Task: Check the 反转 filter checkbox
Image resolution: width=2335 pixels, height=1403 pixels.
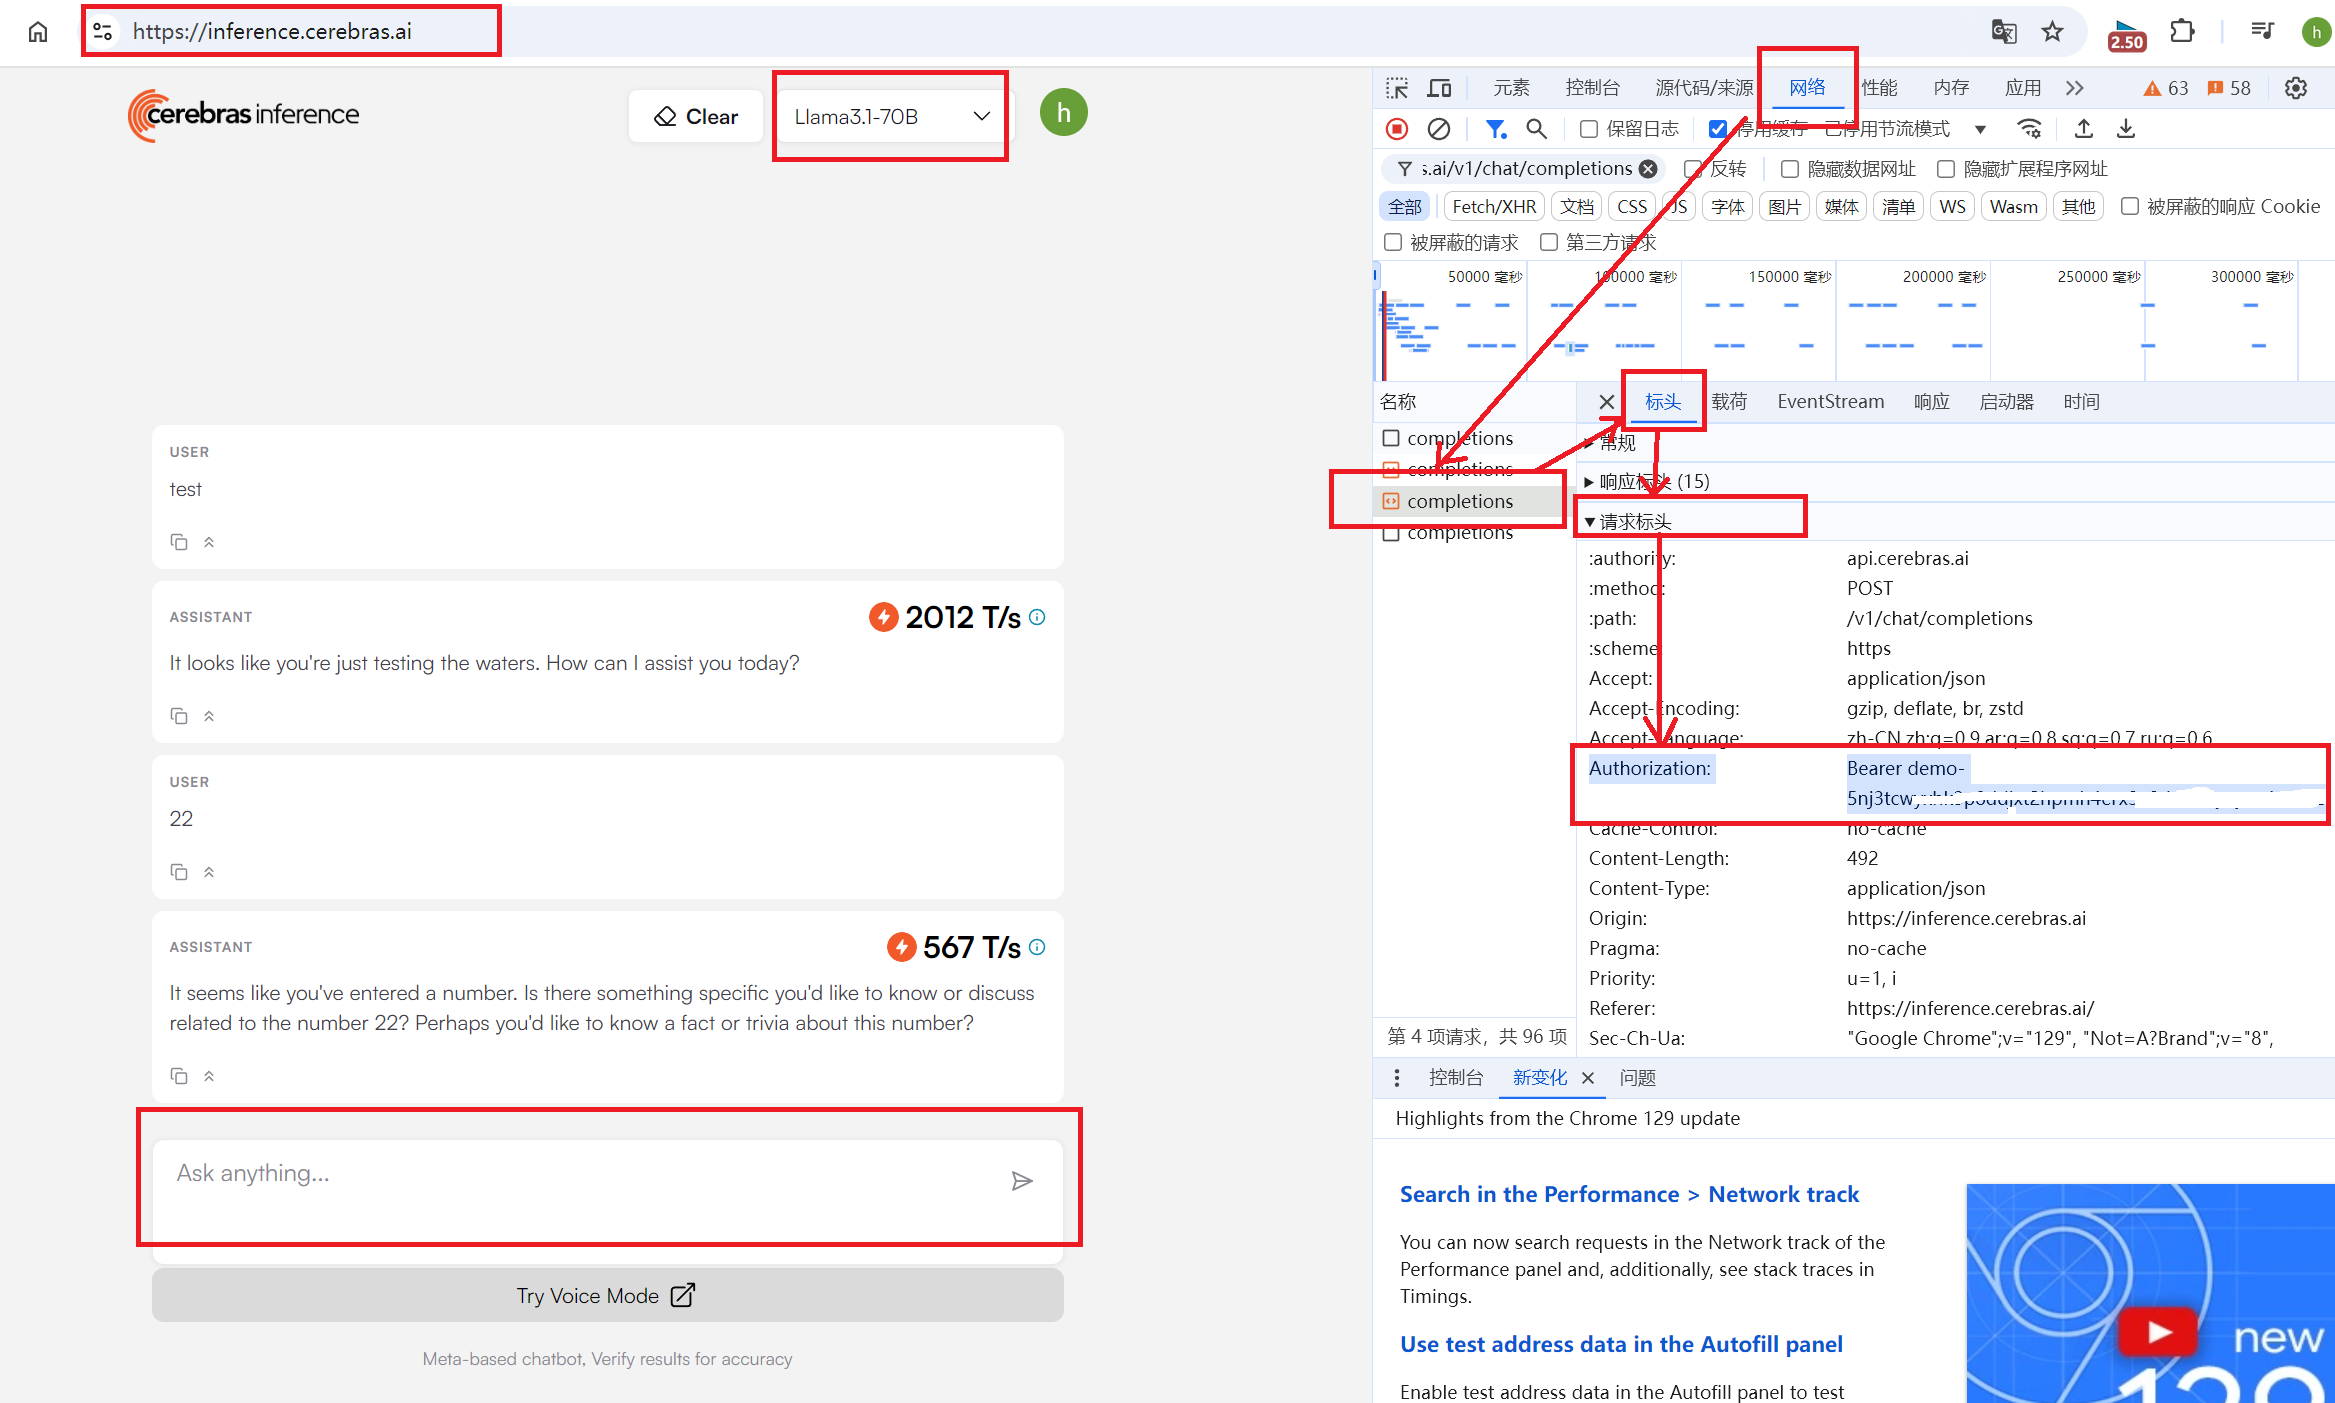Action: pyautogui.click(x=1692, y=169)
